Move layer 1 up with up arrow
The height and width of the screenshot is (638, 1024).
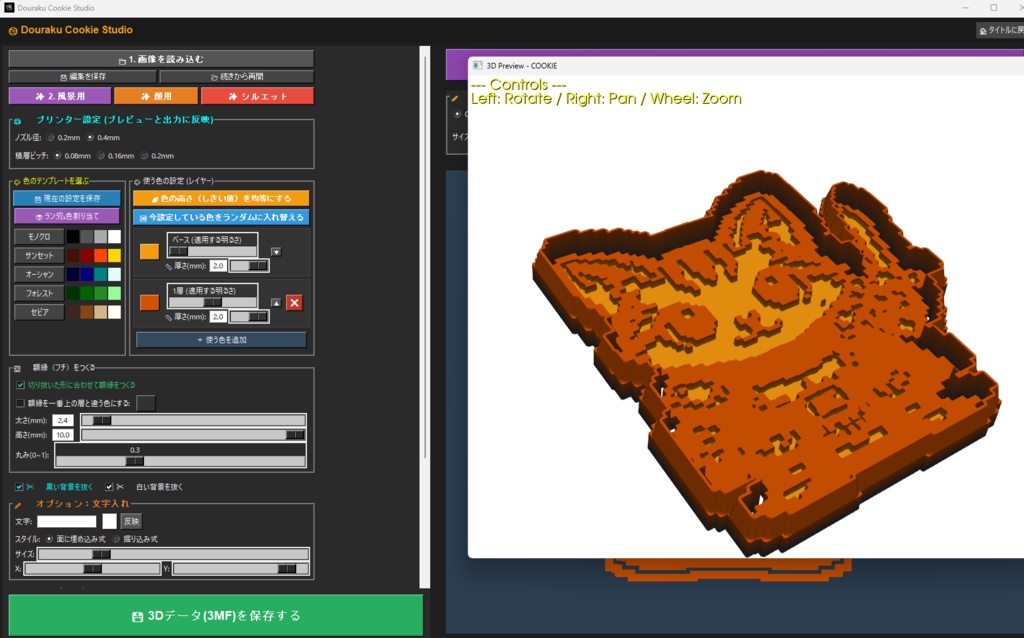[x=276, y=302]
